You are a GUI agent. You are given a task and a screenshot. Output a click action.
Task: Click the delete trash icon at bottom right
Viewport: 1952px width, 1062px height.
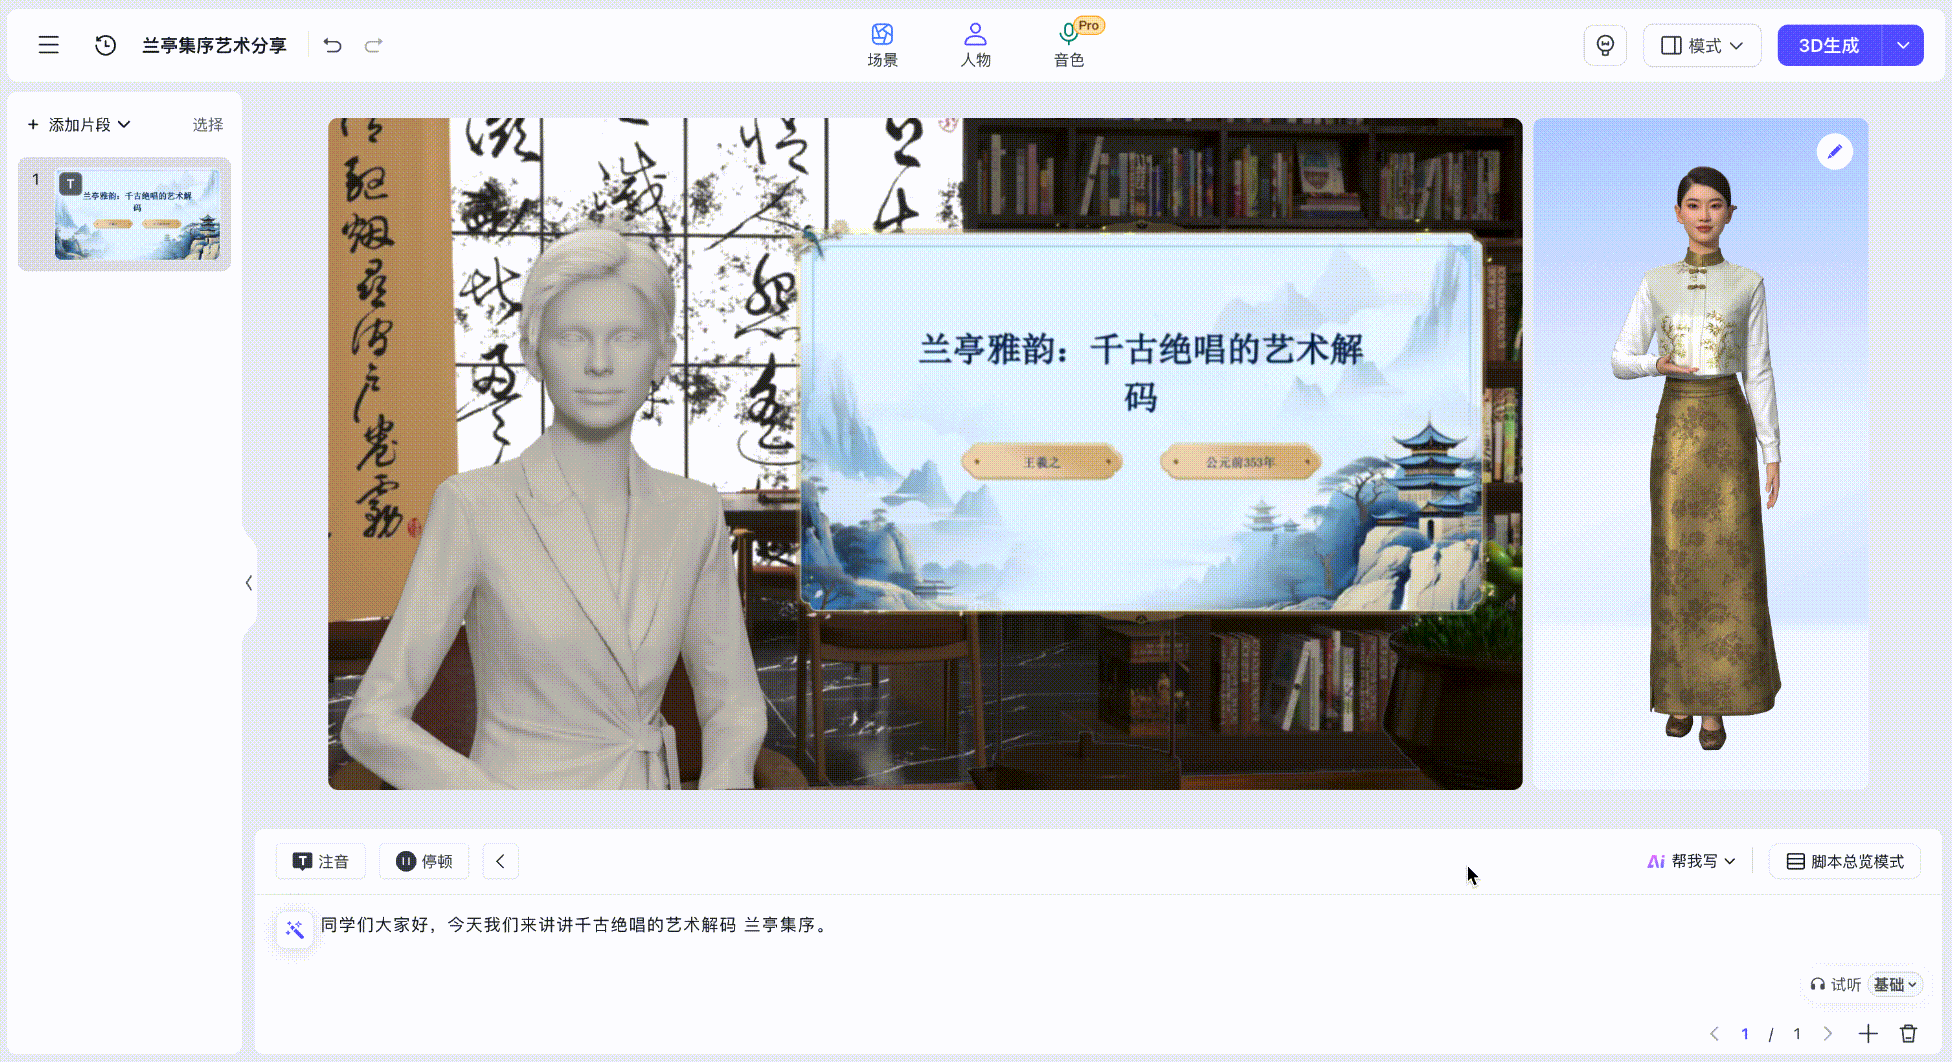click(x=1910, y=1033)
